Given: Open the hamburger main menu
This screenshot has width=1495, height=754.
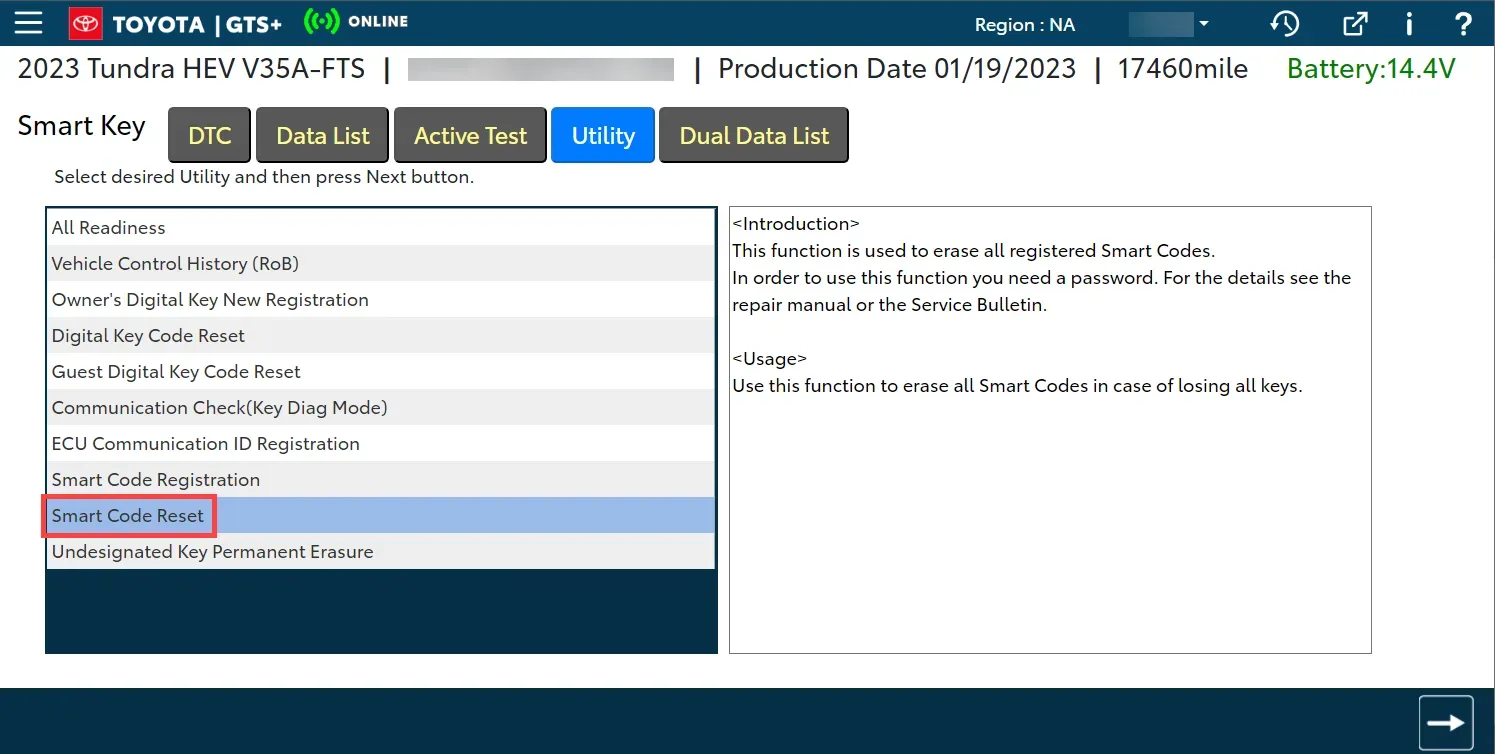Looking at the screenshot, I should coord(28,23).
